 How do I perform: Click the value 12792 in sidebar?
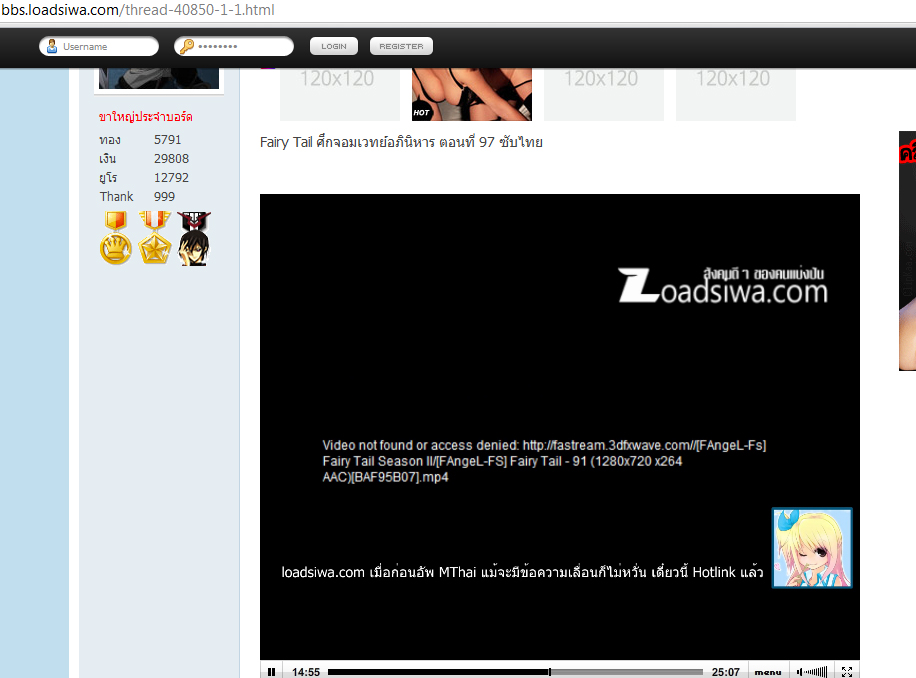171,178
